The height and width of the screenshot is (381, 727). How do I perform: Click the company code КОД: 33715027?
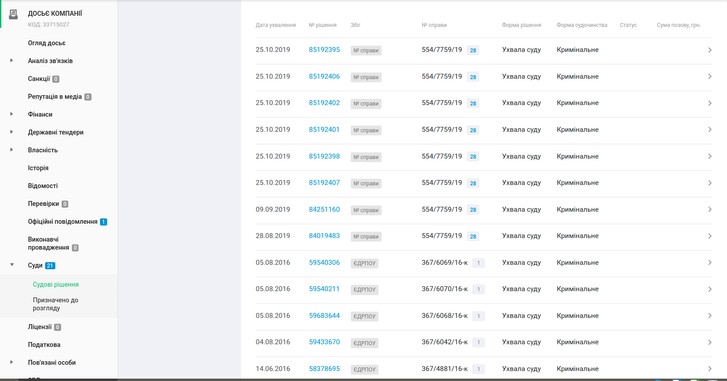coord(48,25)
